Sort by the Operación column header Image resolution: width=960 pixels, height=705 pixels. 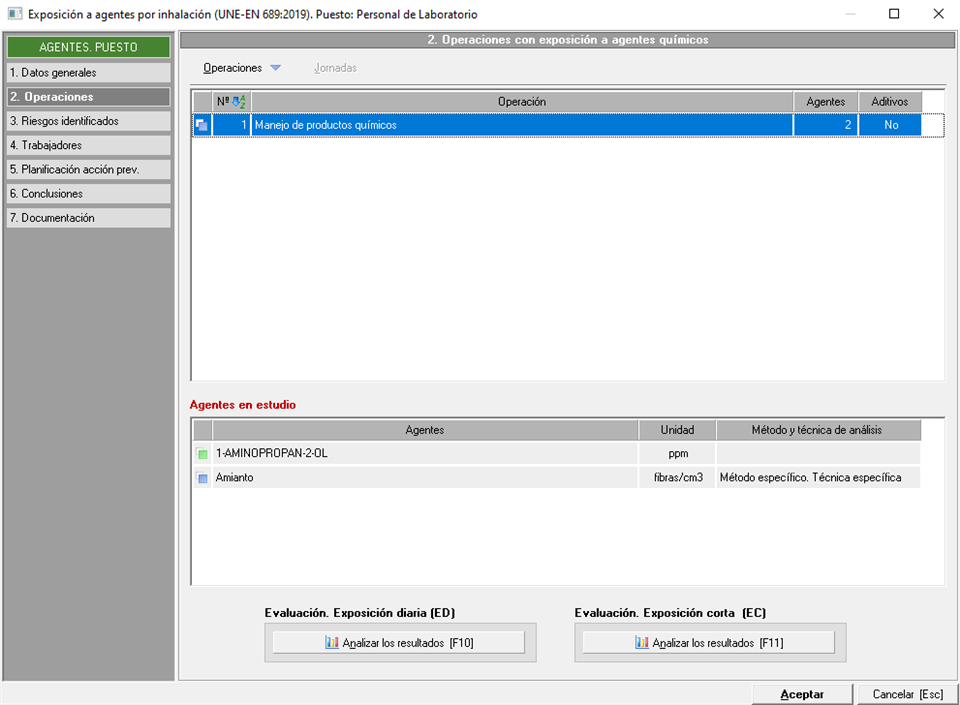coord(522,102)
